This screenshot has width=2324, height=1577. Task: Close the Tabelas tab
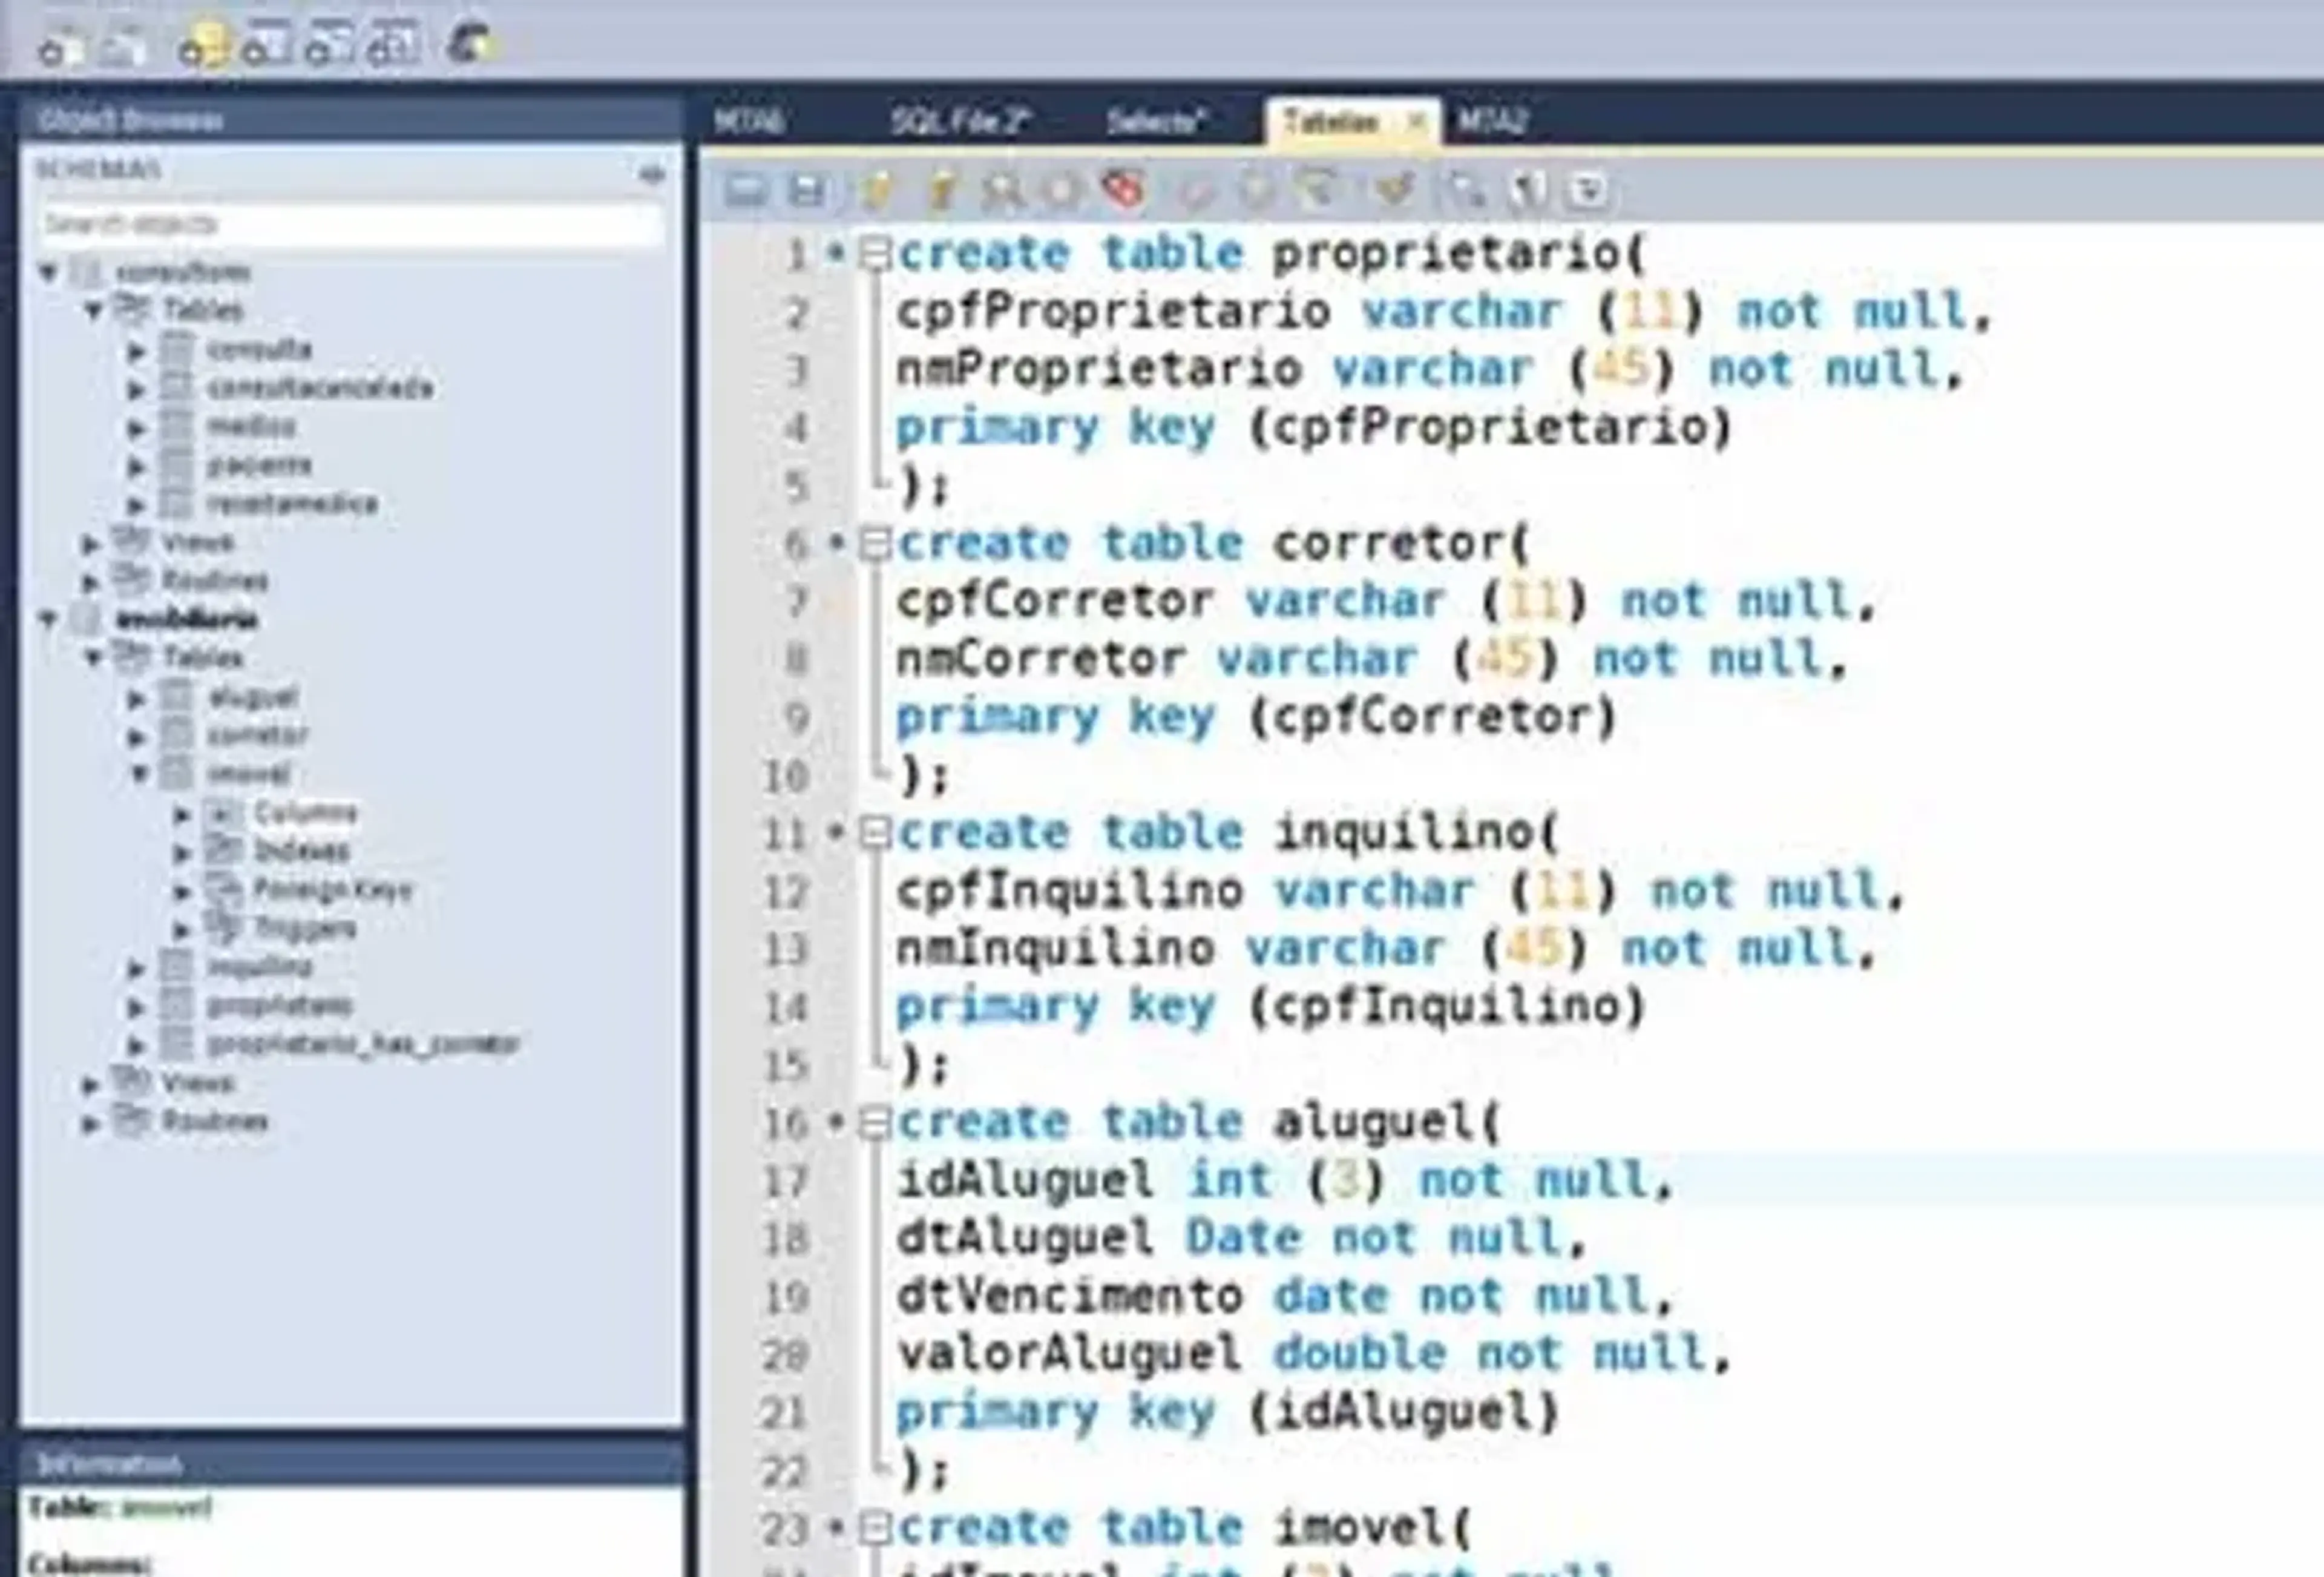(1416, 122)
